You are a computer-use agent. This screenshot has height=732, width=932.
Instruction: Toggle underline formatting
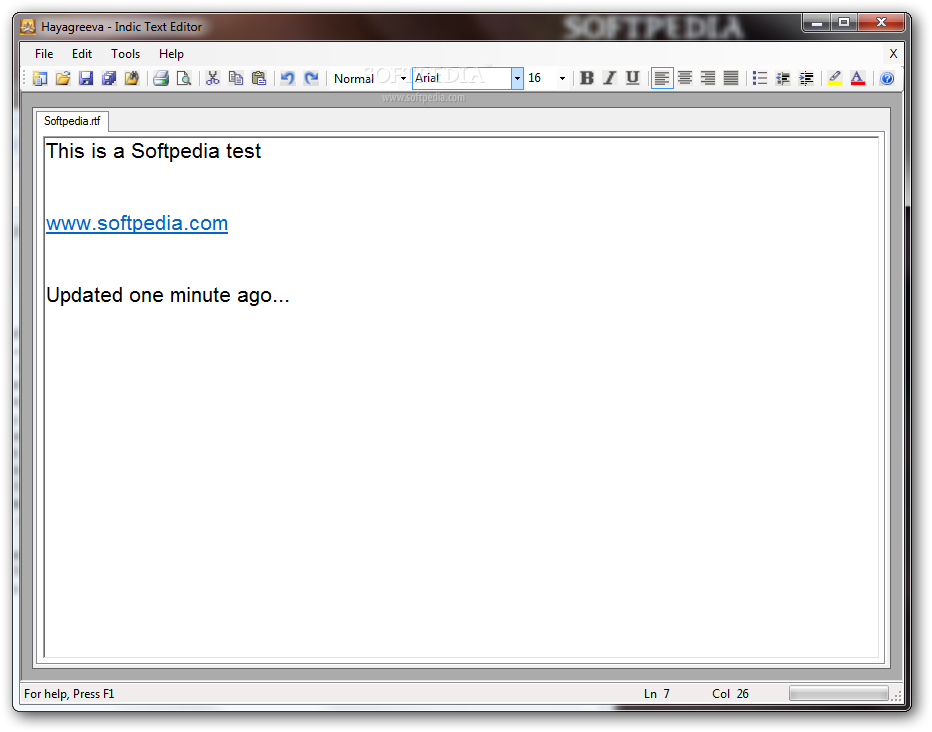pyautogui.click(x=632, y=78)
